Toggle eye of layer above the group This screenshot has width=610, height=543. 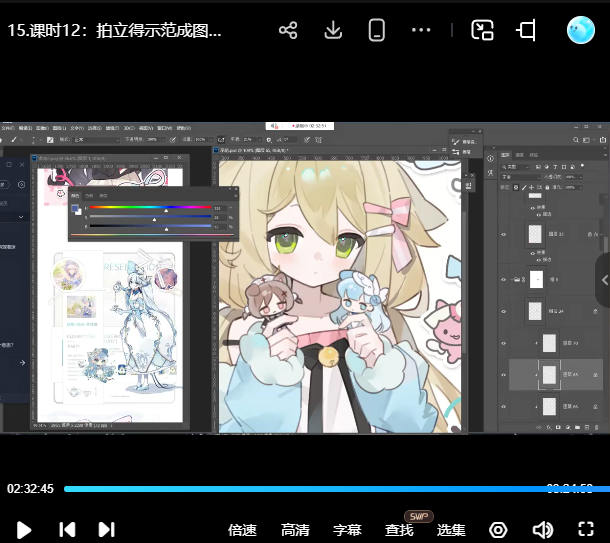[504, 235]
